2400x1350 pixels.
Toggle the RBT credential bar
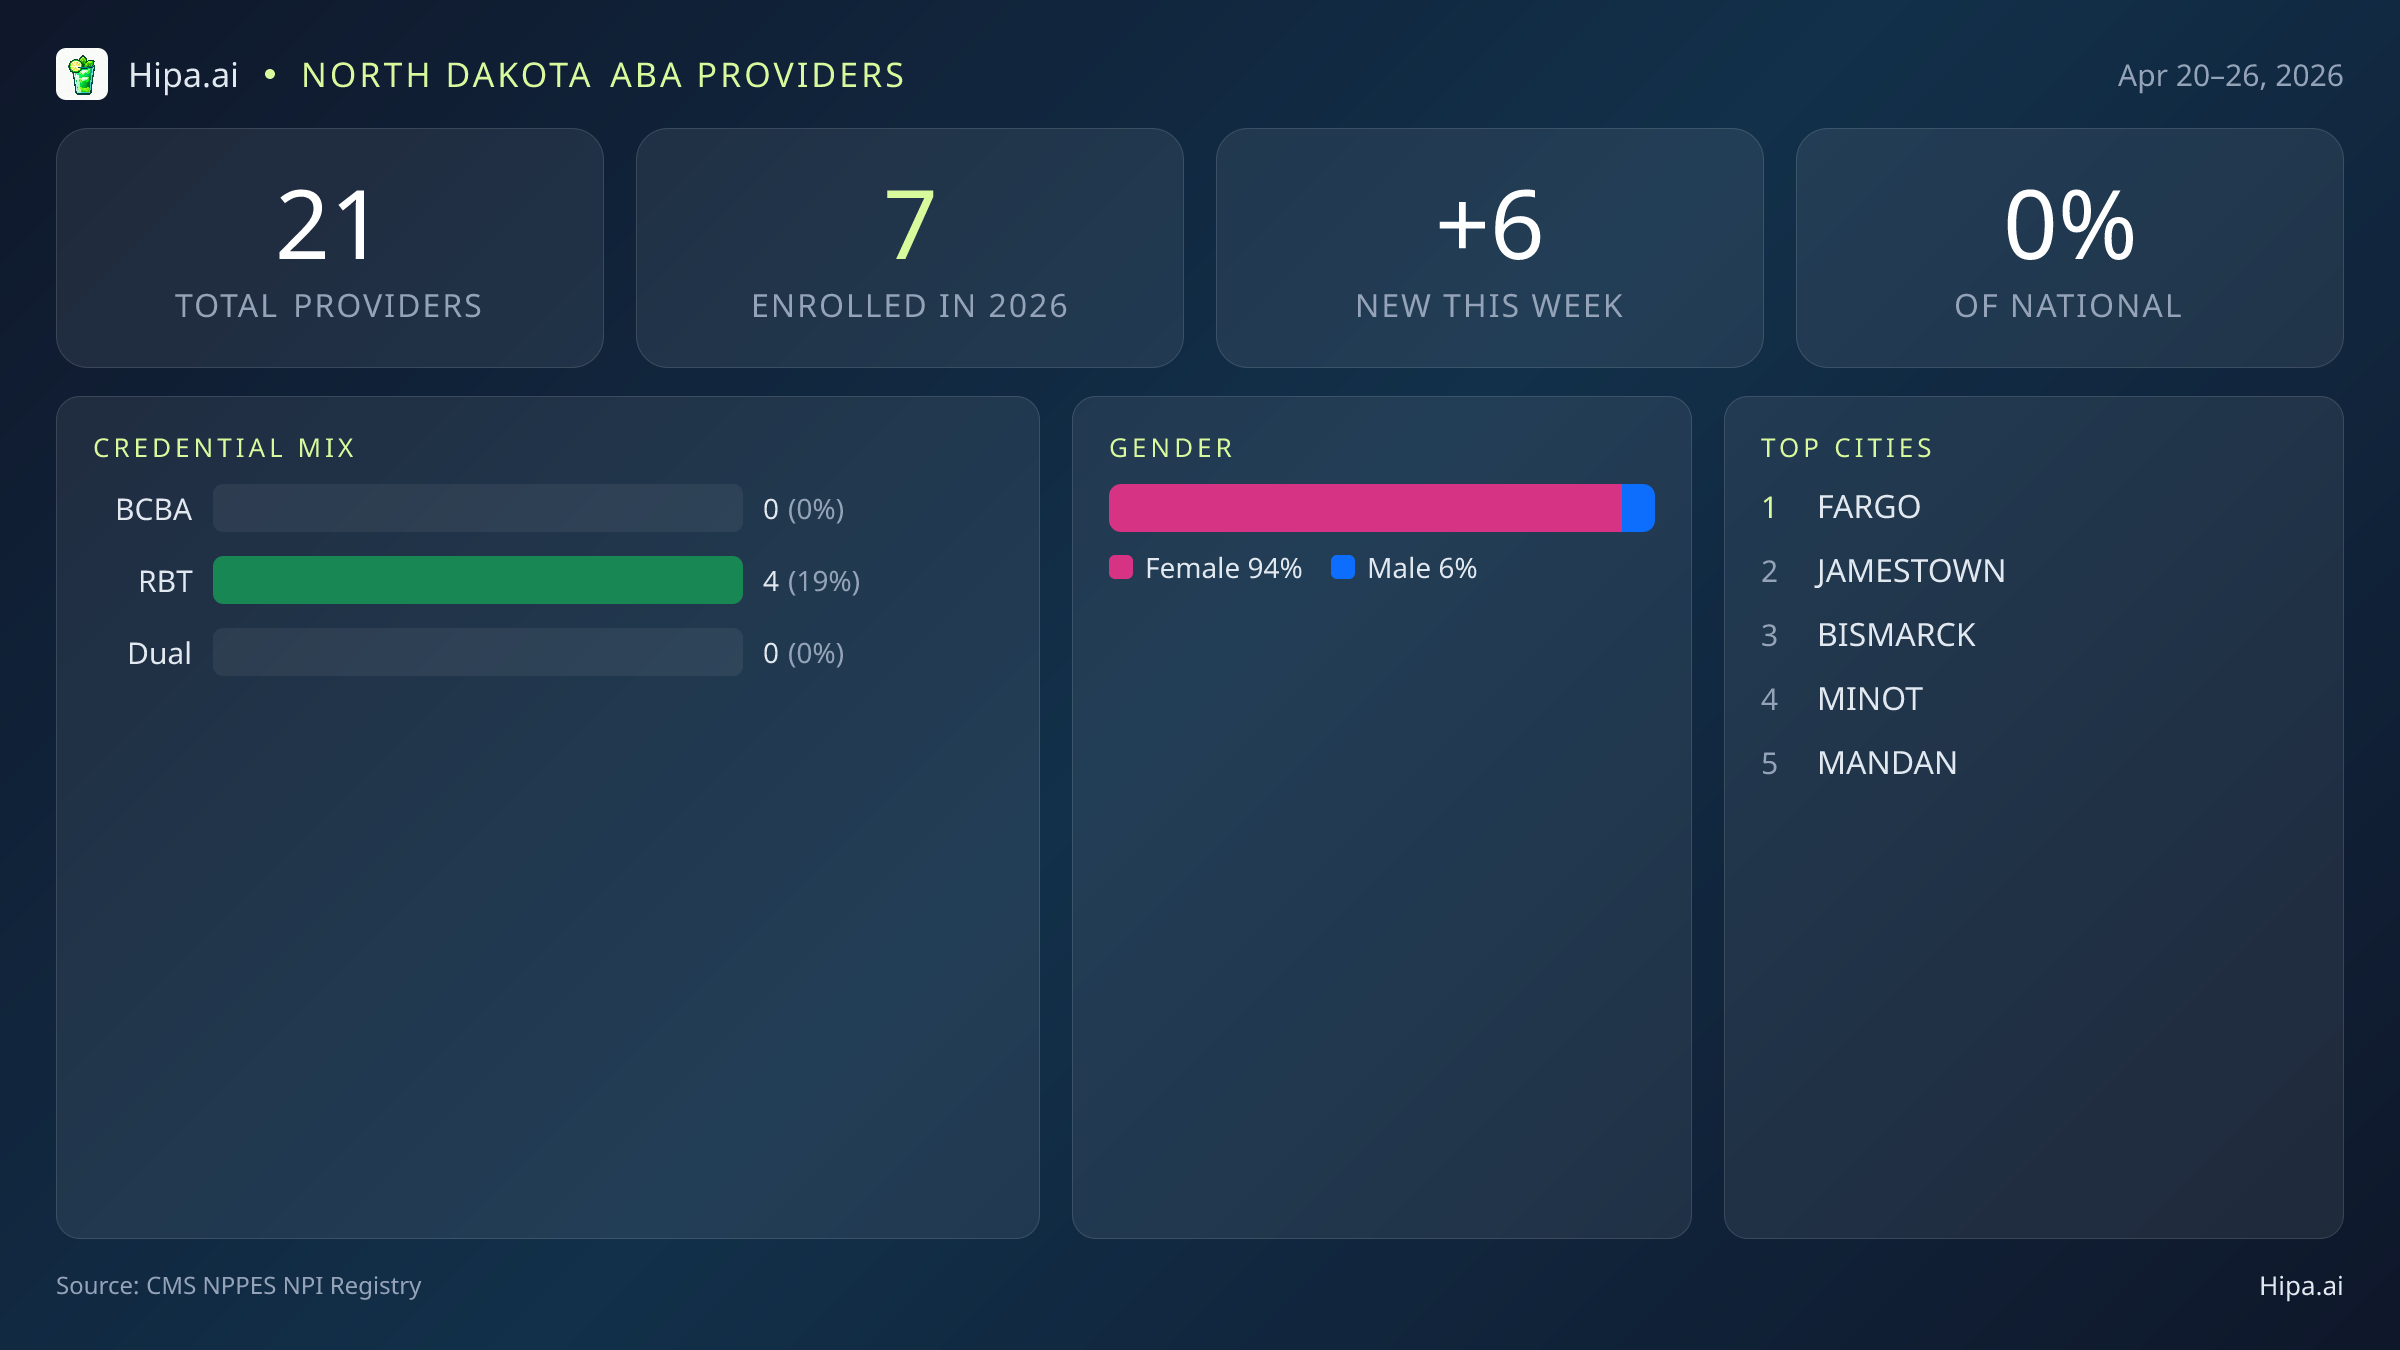coord(477,580)
